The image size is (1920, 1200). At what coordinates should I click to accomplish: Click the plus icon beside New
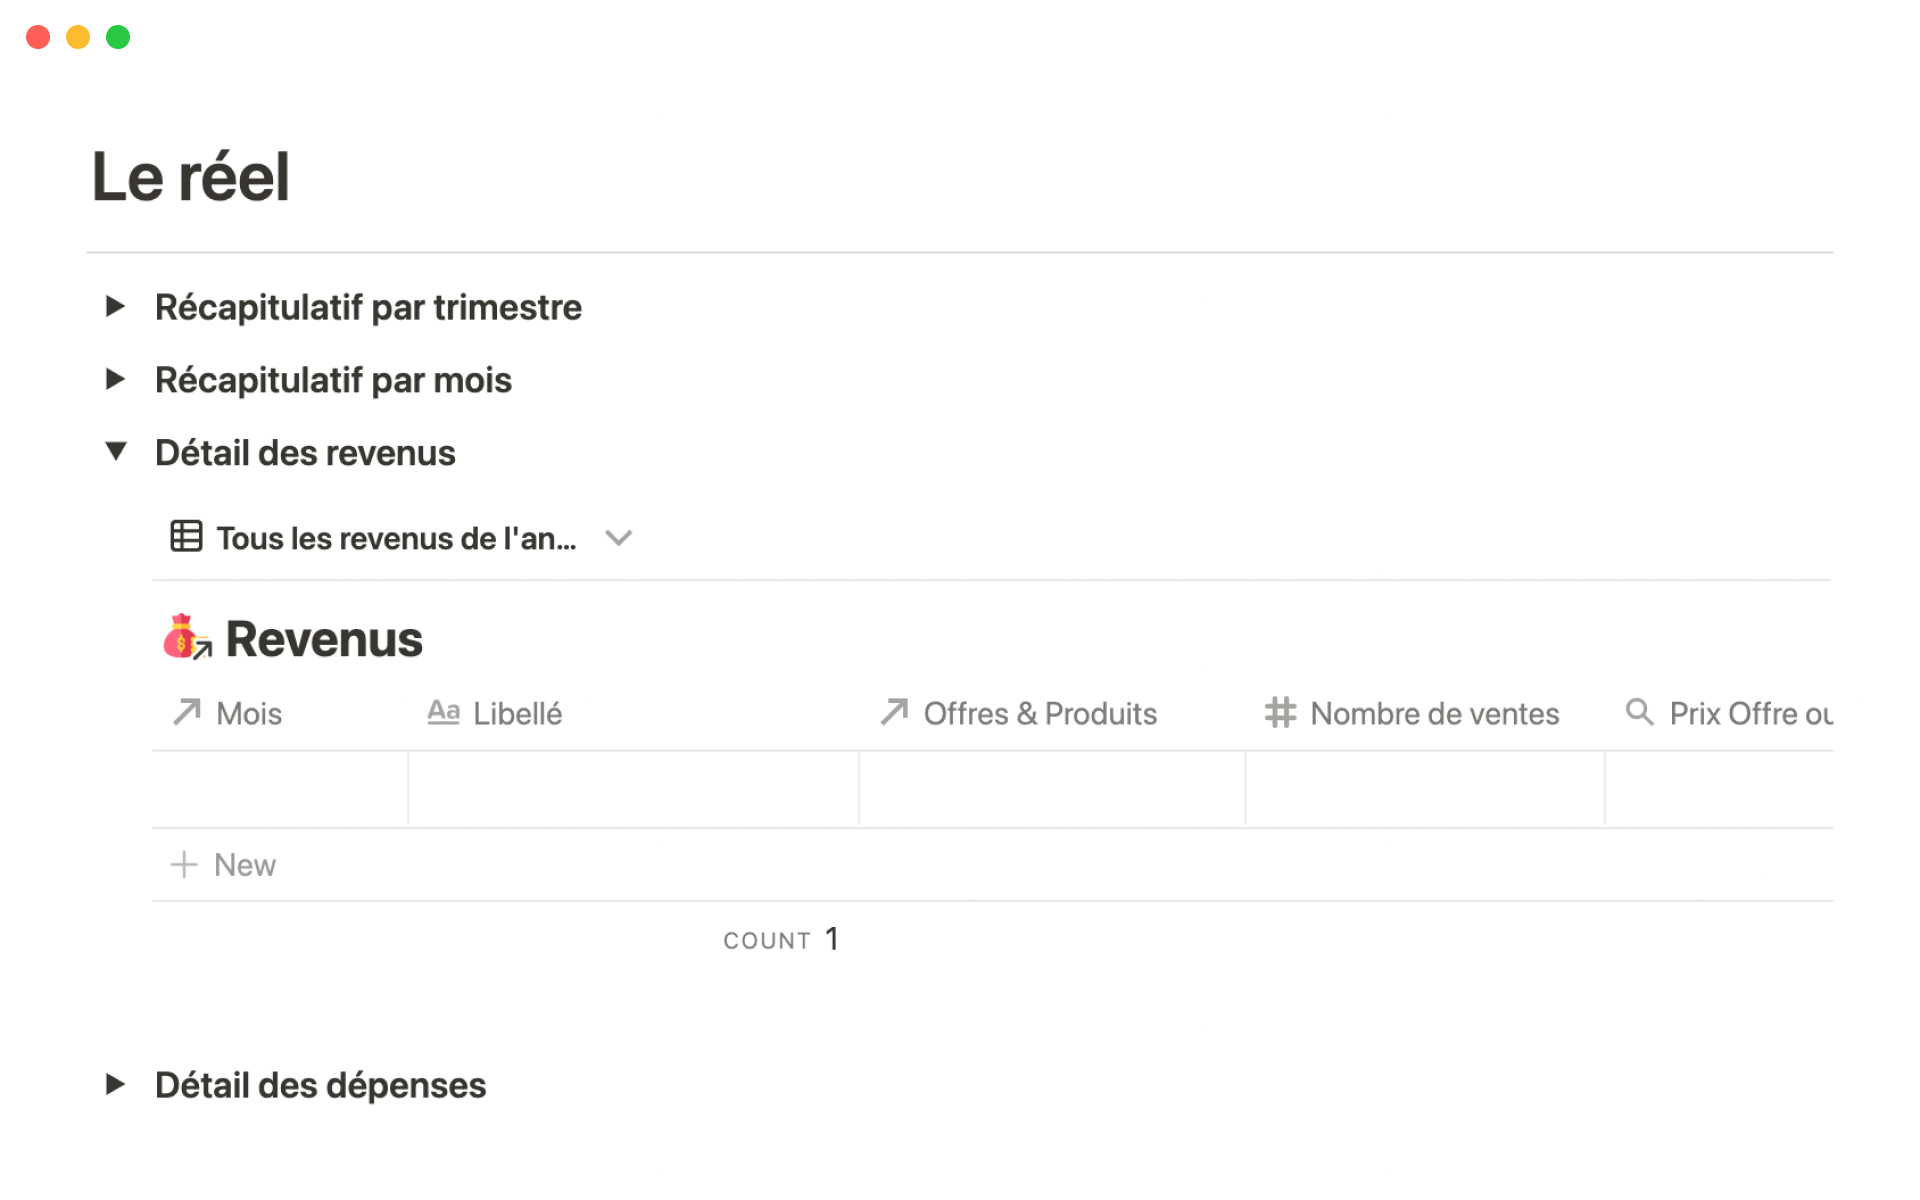(x=184, y=865)
